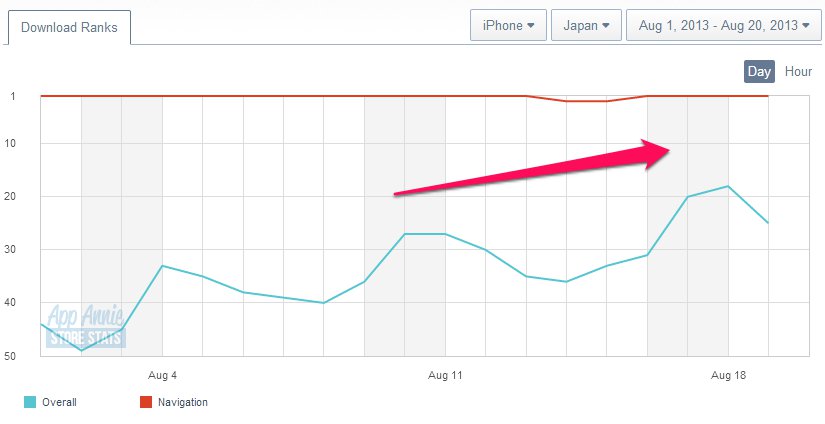The image size is (825, 424).
Task: Toggle the Overall series in legend
Action: [x=59, y=402]
